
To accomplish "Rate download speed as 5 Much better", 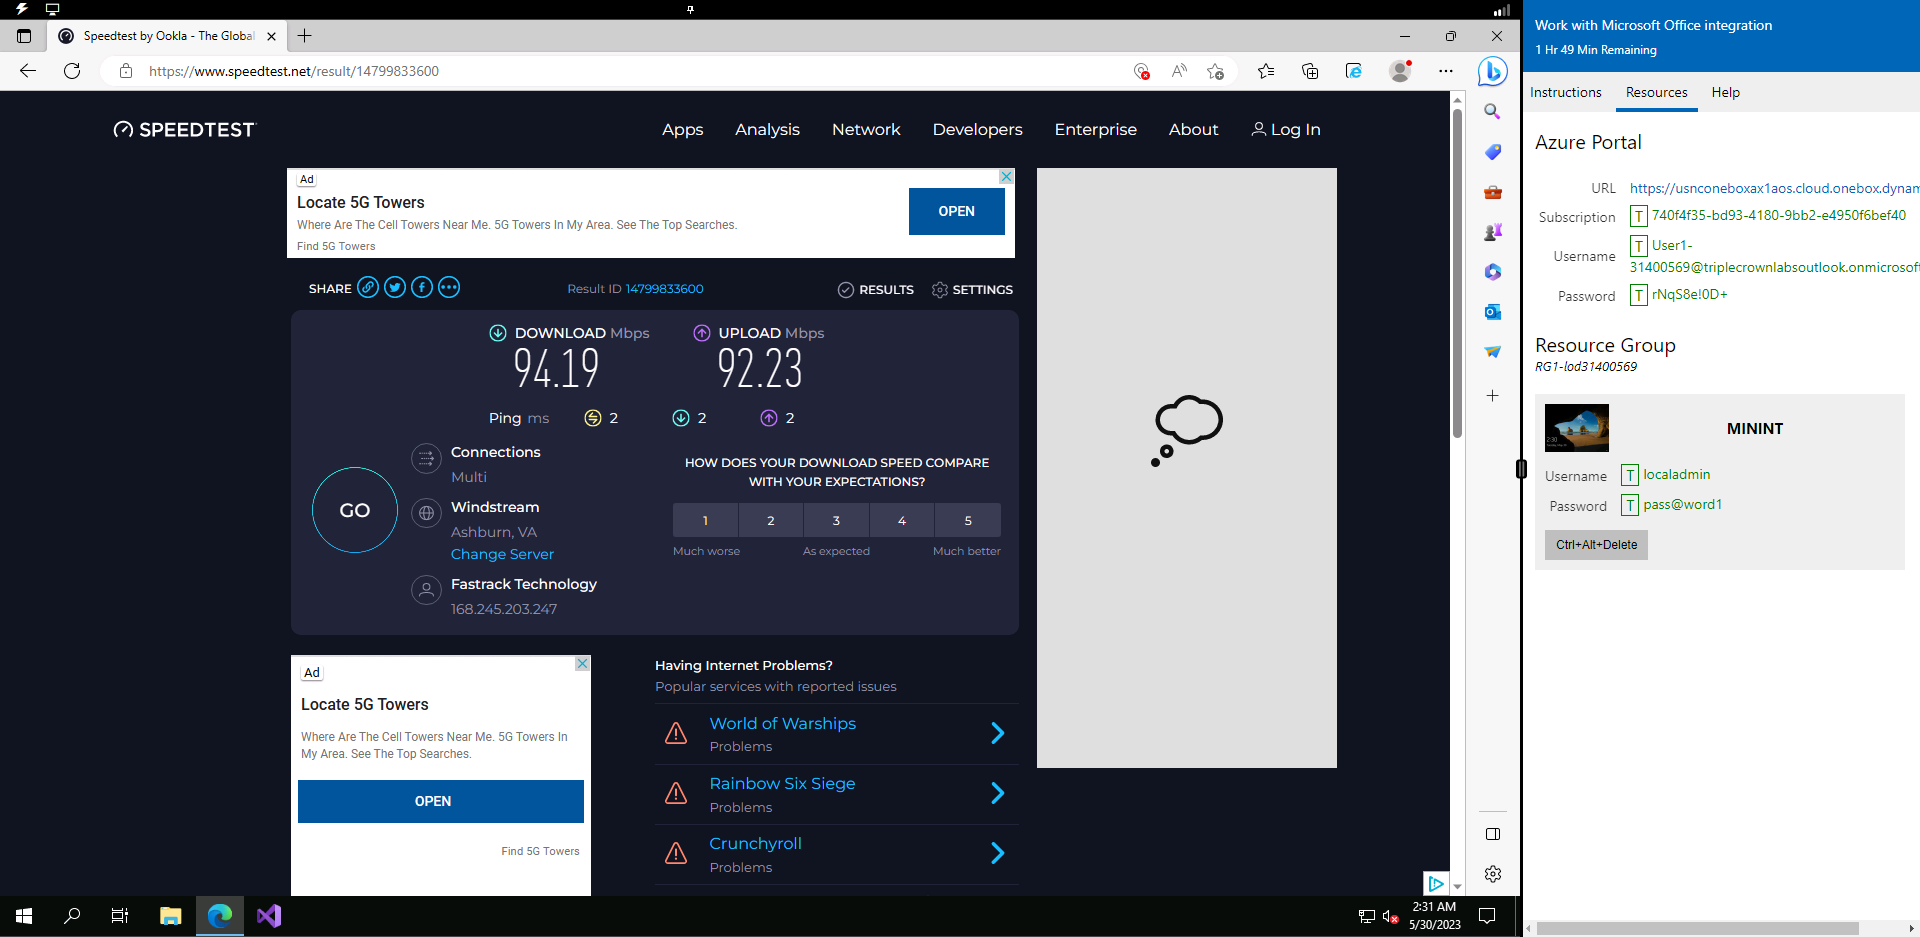I will click(x=968, y=520).
